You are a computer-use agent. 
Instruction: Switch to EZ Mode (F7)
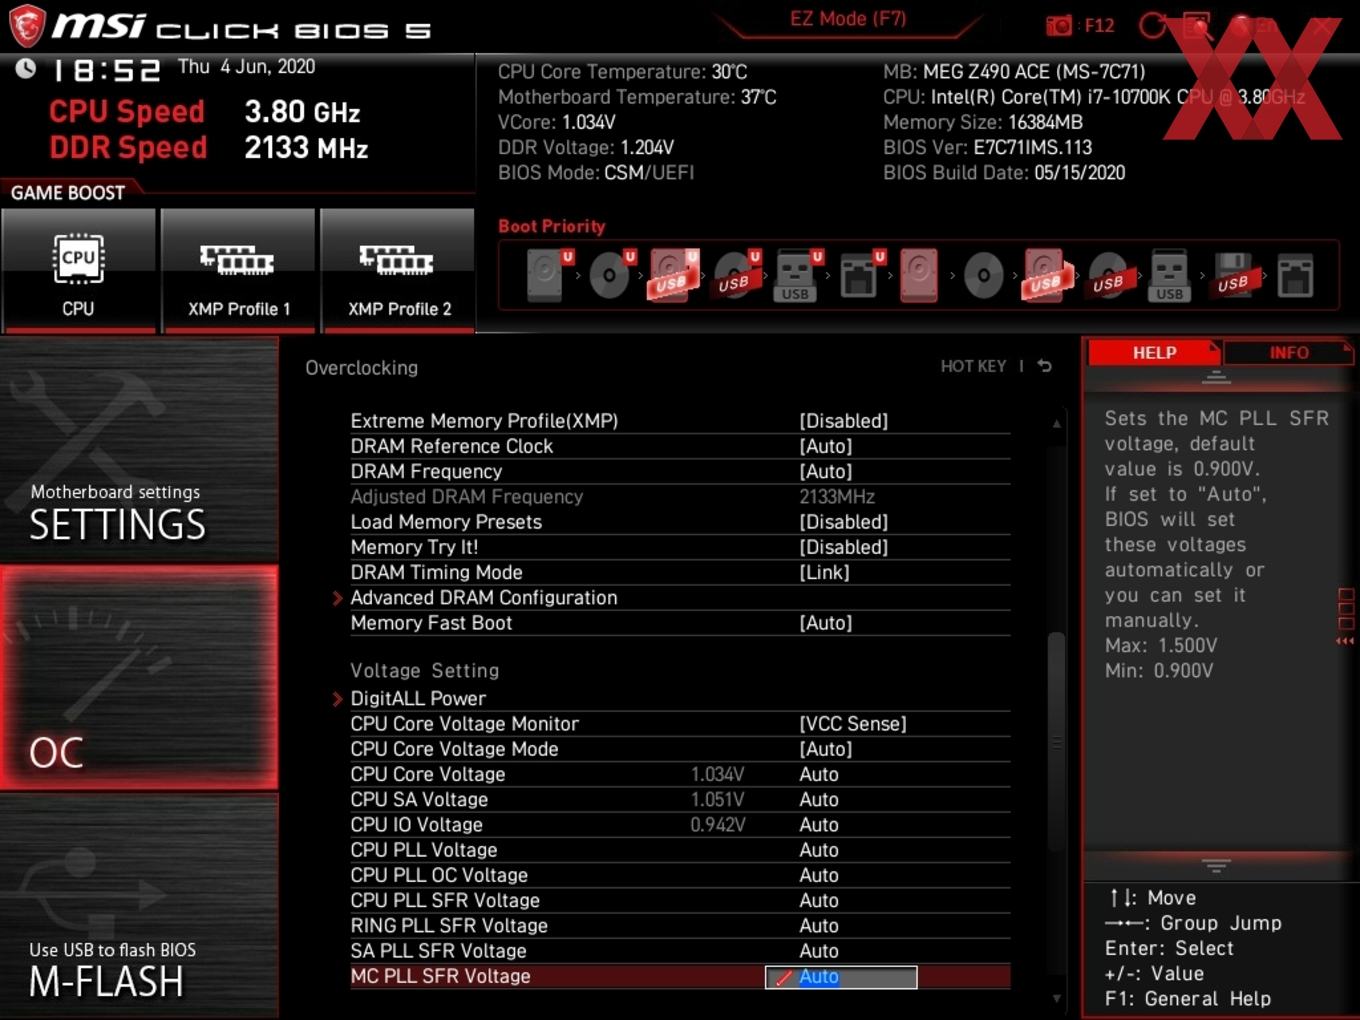click(x=848, y=19)
